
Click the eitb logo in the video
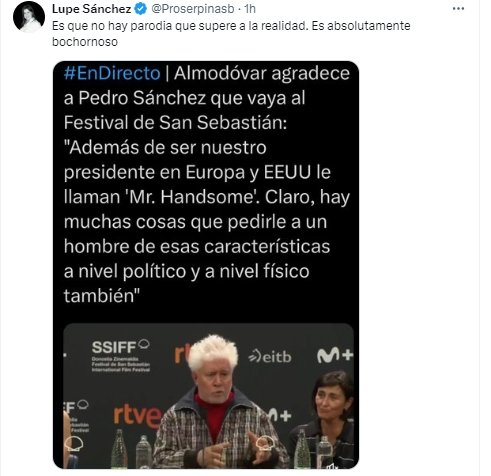click(270, 357)
